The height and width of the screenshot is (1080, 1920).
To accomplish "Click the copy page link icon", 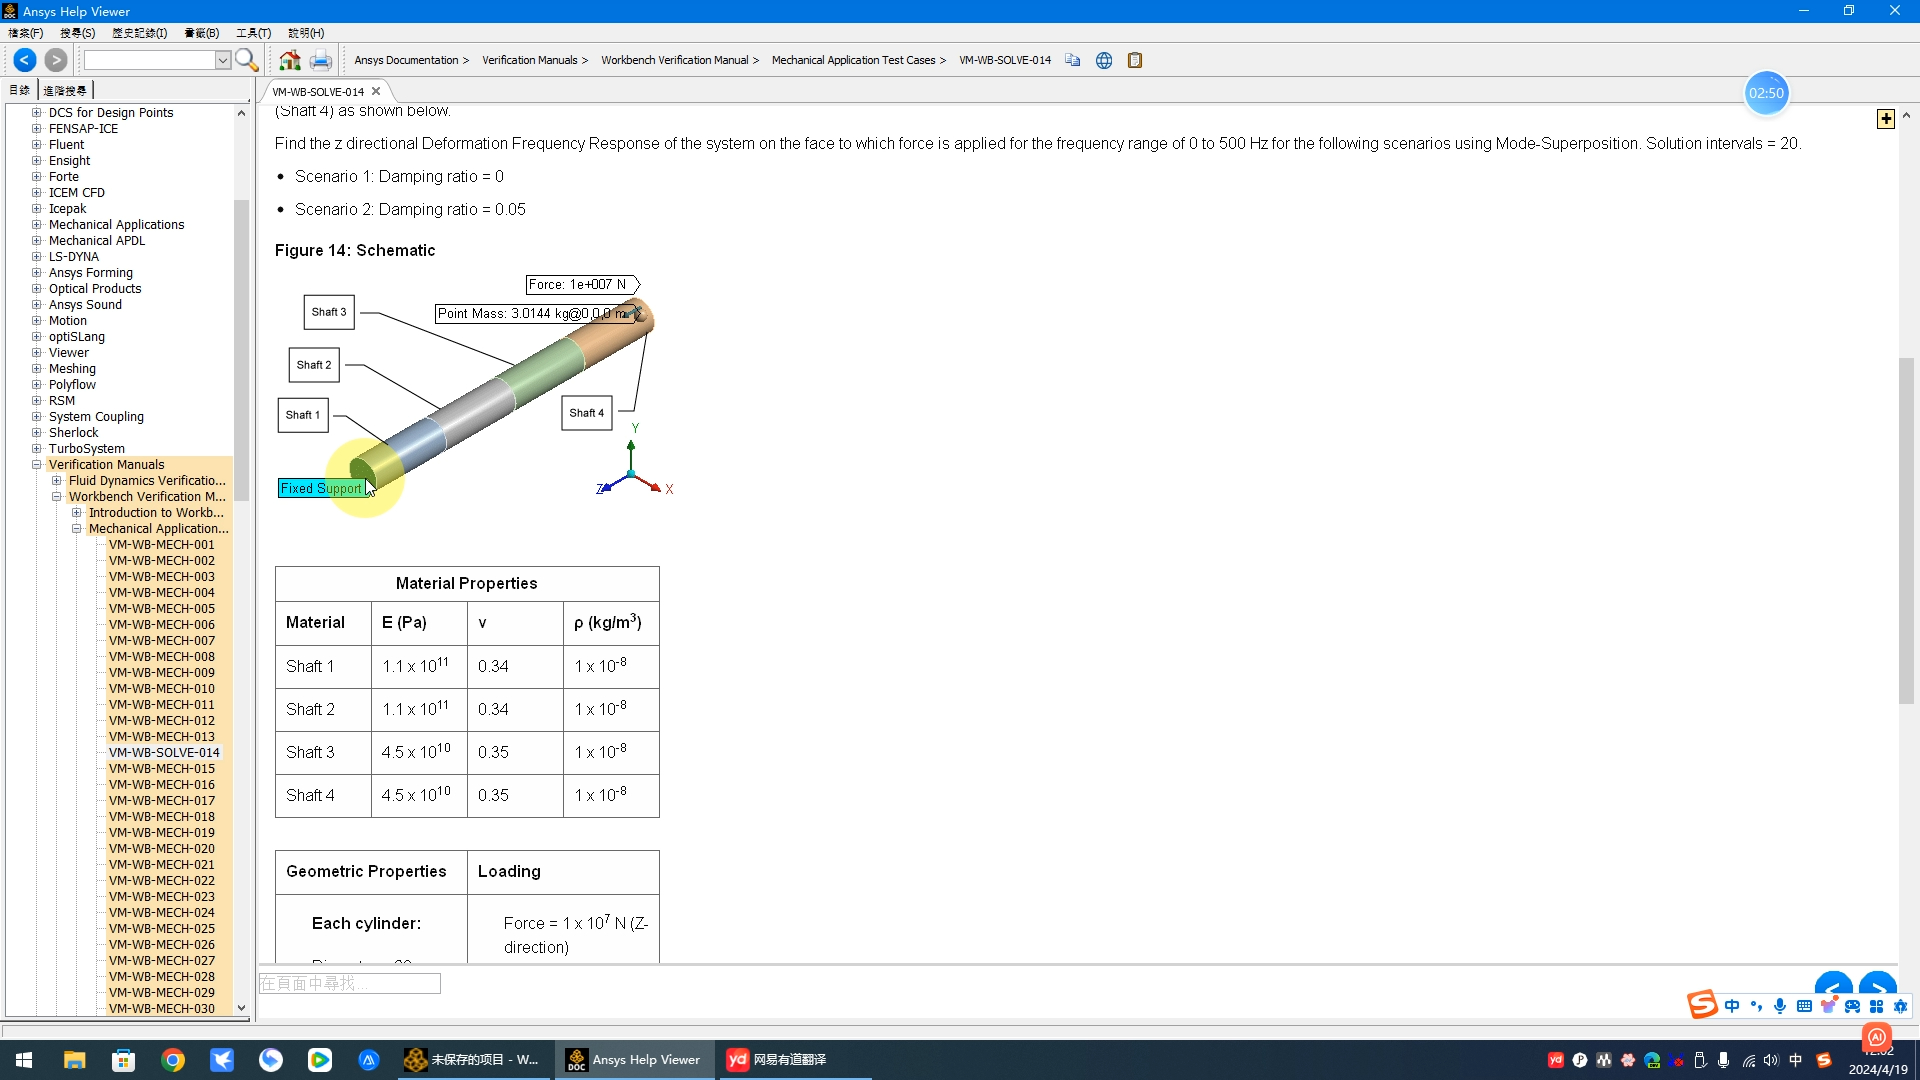I will click(1073, 60).
